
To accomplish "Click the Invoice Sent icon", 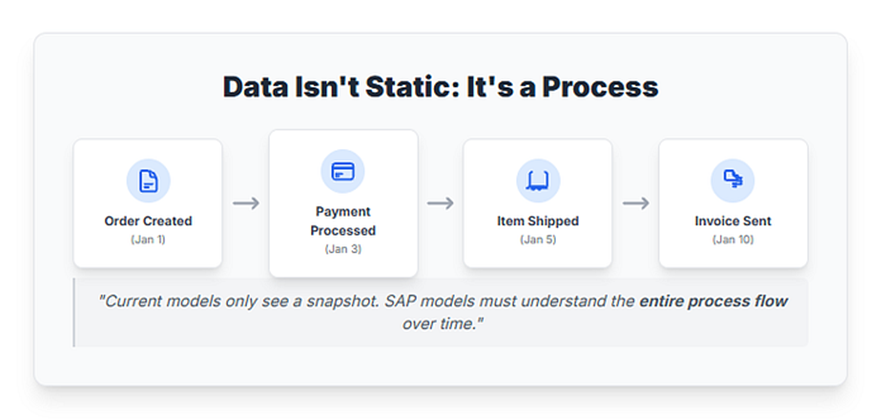I will click(x=733, y=181).
